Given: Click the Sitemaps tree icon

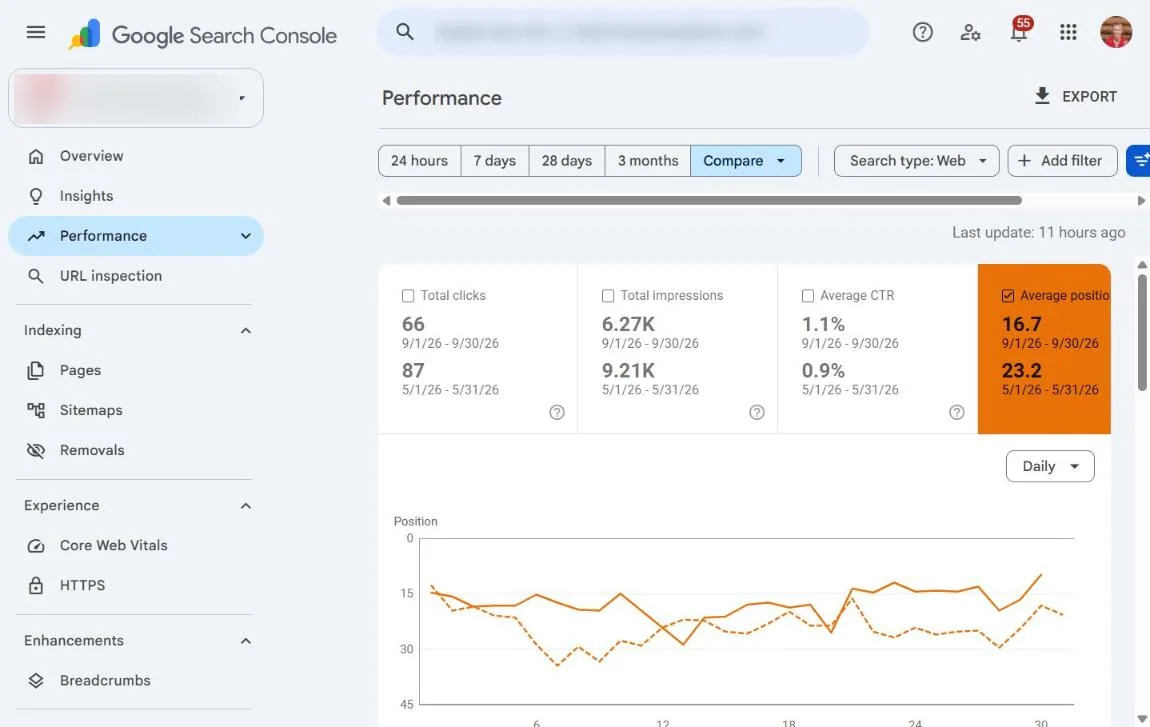Looking at the screenshot, I should coord(36,410).
